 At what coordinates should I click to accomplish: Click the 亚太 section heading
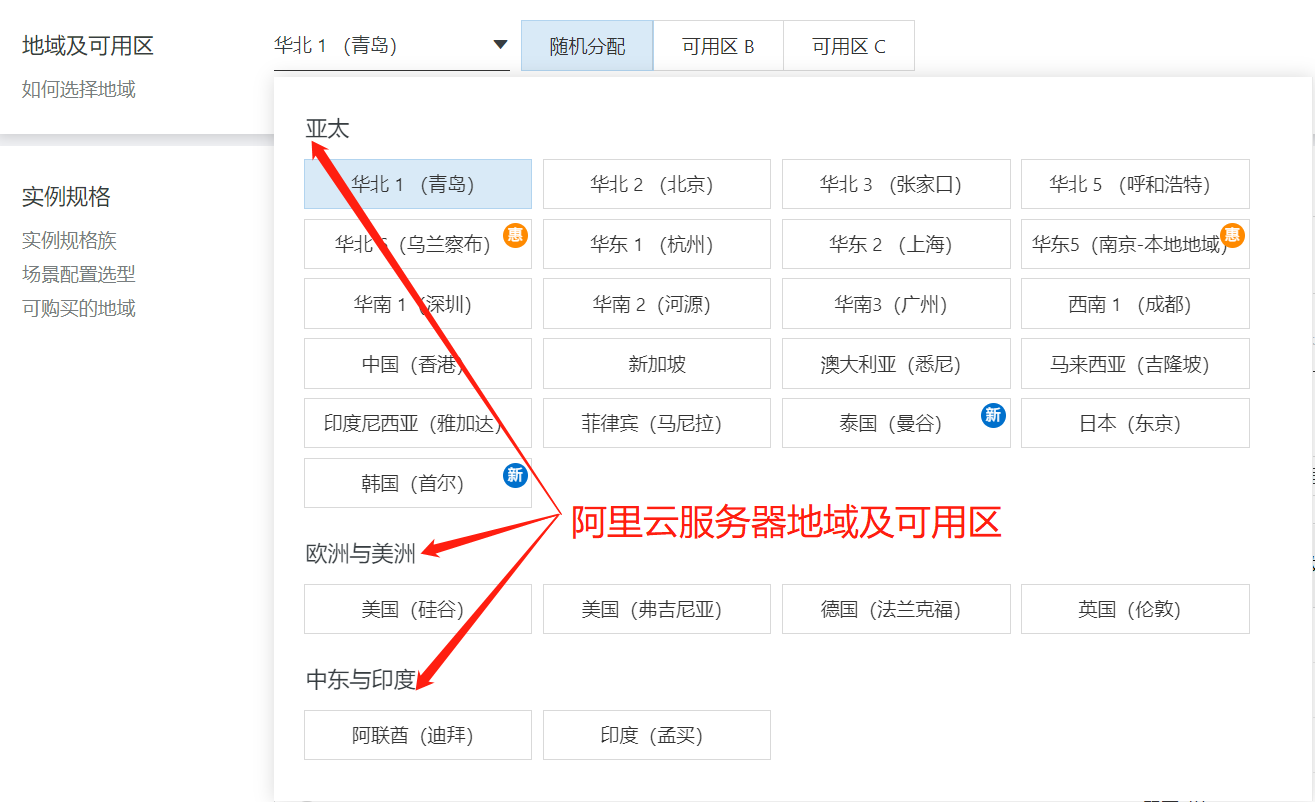click(x=327, y=128)
